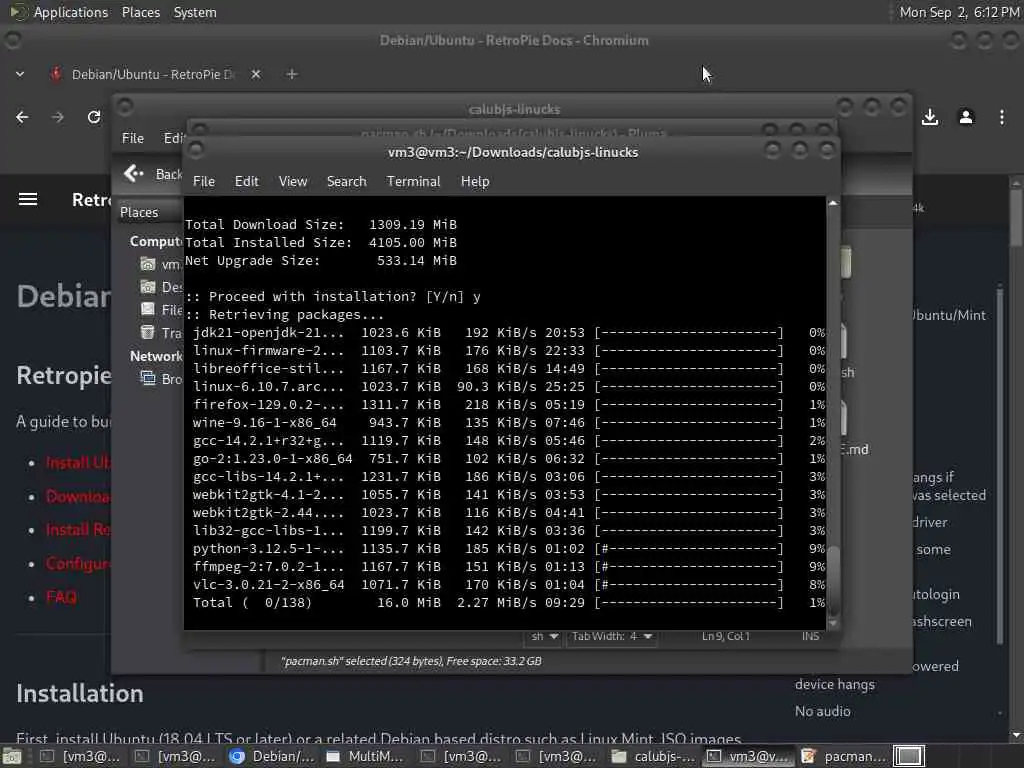Open the terminal Search menu
The width and height of the screenshot is (1024, 768).
click(346, 182)
